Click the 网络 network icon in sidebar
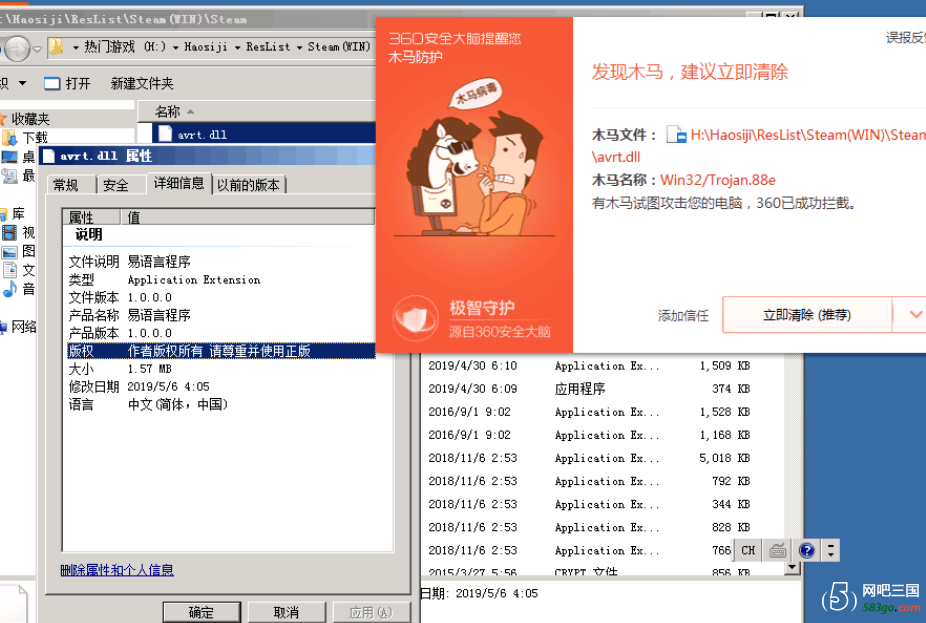 pyautogui.click(x=3, y=327)
